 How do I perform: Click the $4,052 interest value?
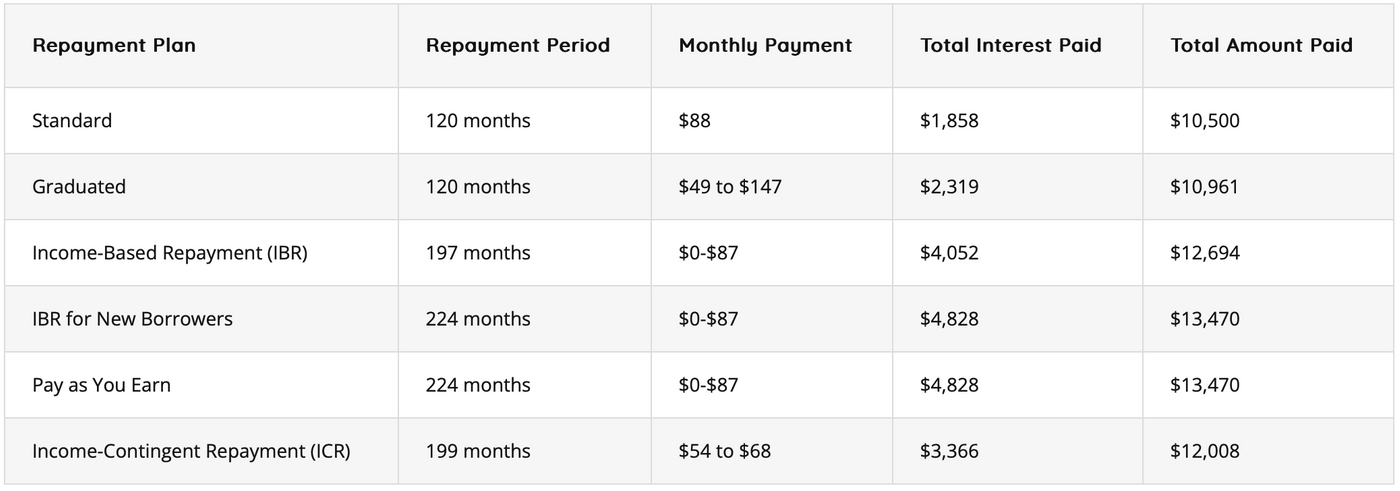[949, 253]
